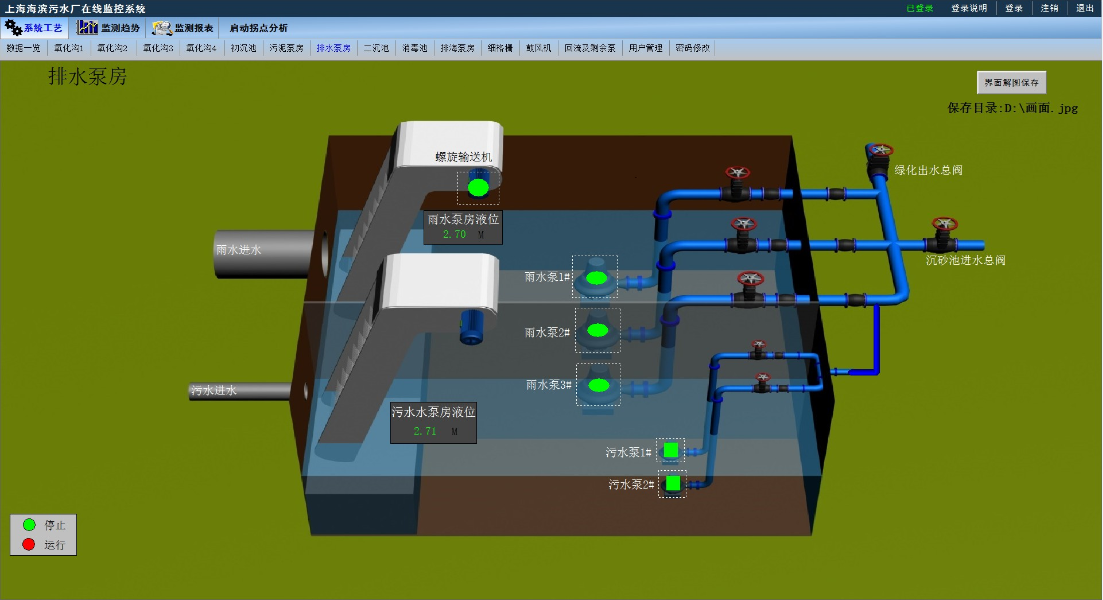Click the 注销 link in the header
The height and width of the screenshot is (600, 1103).
click(x=1049, y=8)
